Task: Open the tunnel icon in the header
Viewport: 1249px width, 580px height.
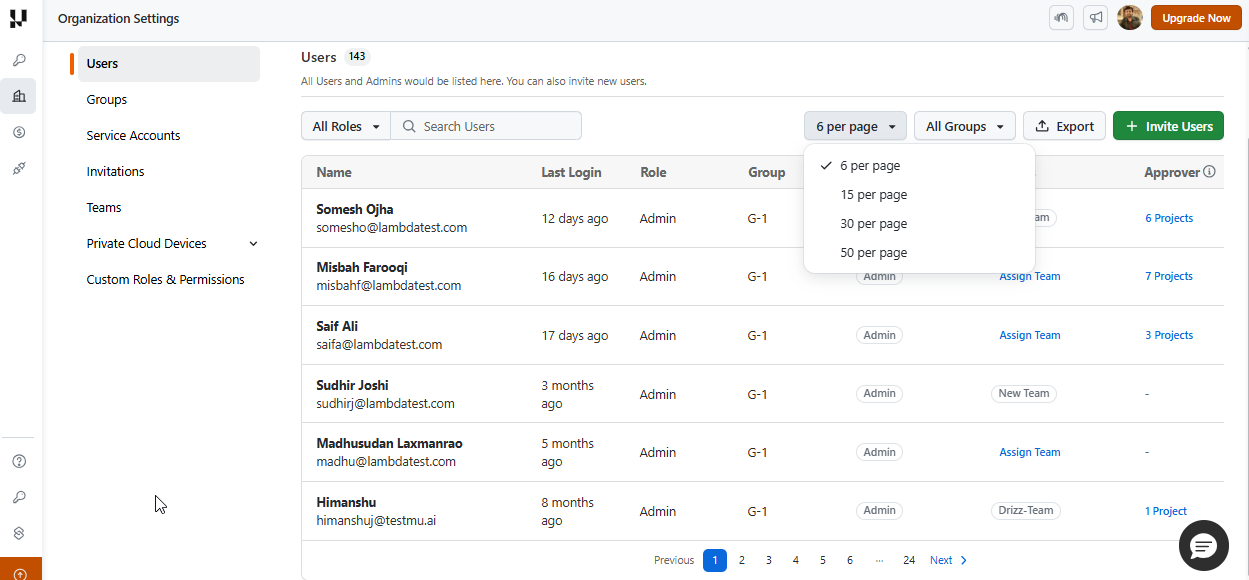Action: point(1061,18)
